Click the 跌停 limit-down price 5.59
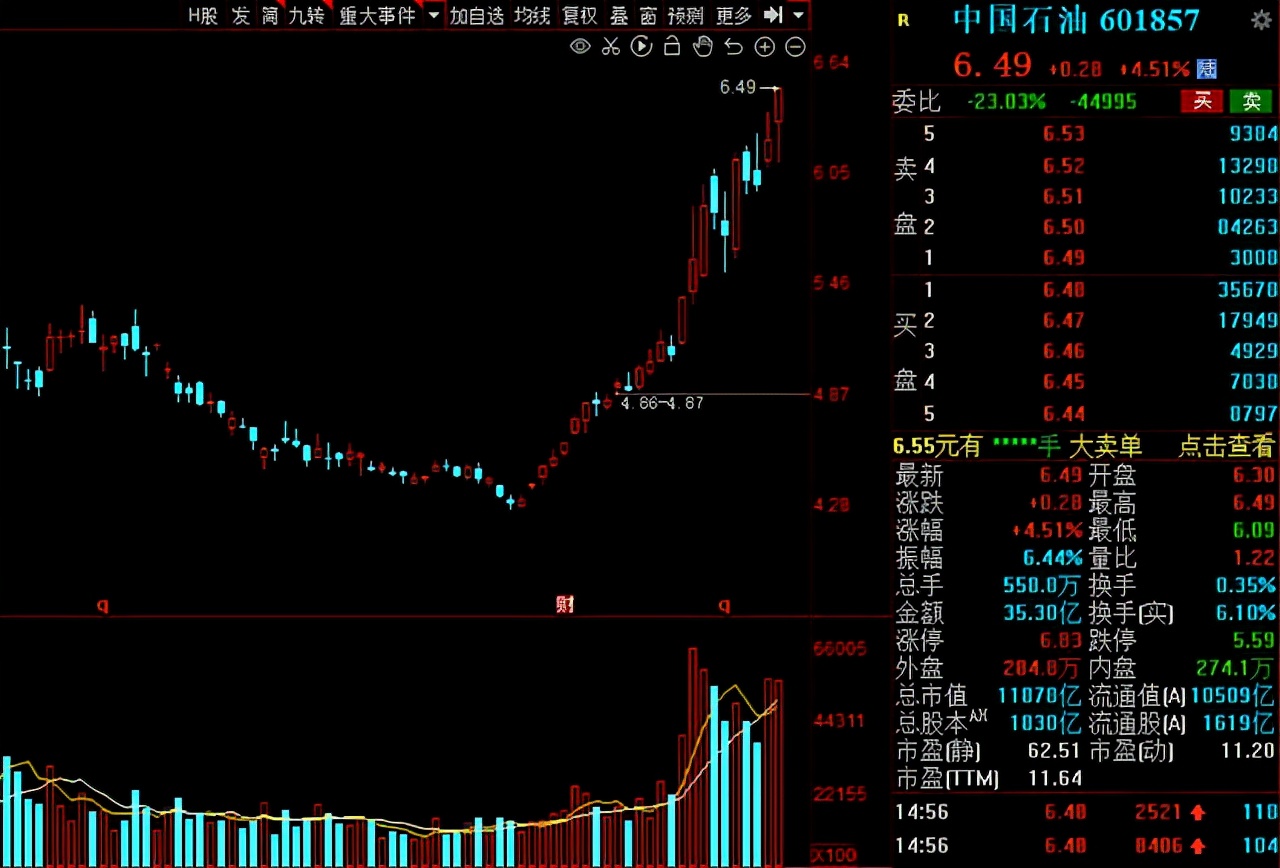This screenshot has height=868, width=1280. [1254, 640]
